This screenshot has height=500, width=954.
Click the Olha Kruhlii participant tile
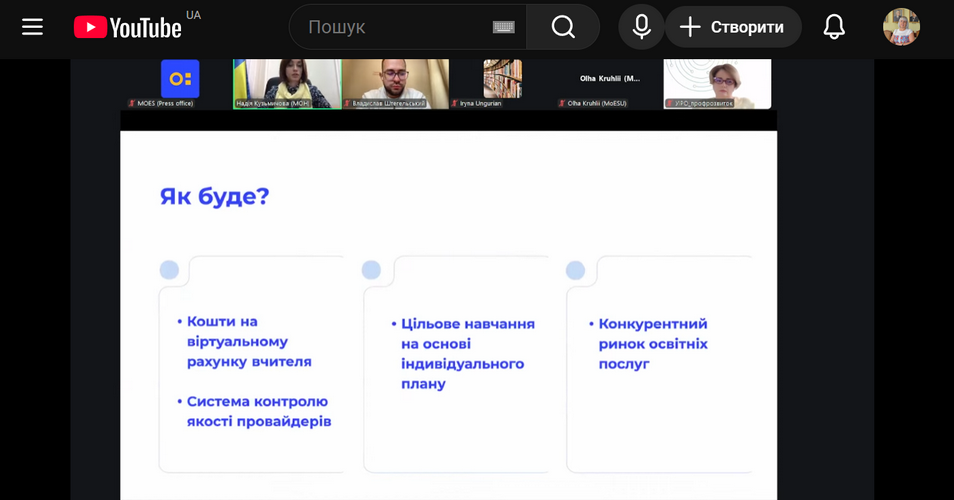(x=610, y=82)
